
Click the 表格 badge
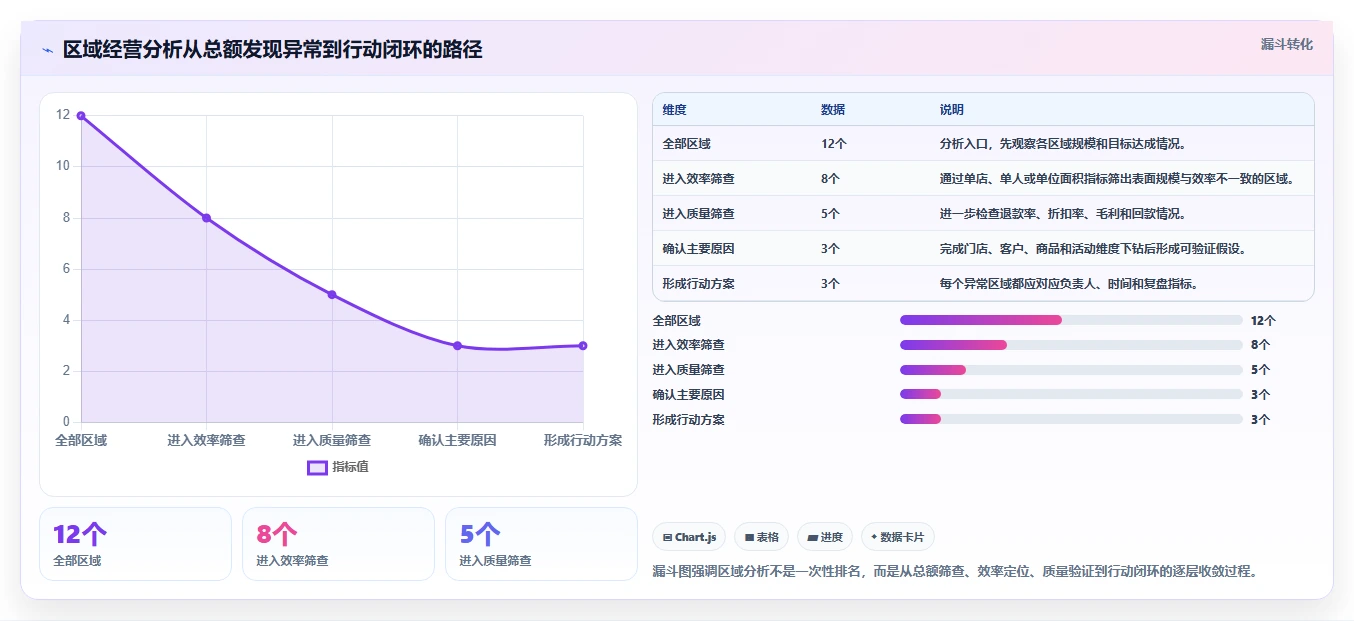[762, 537]
